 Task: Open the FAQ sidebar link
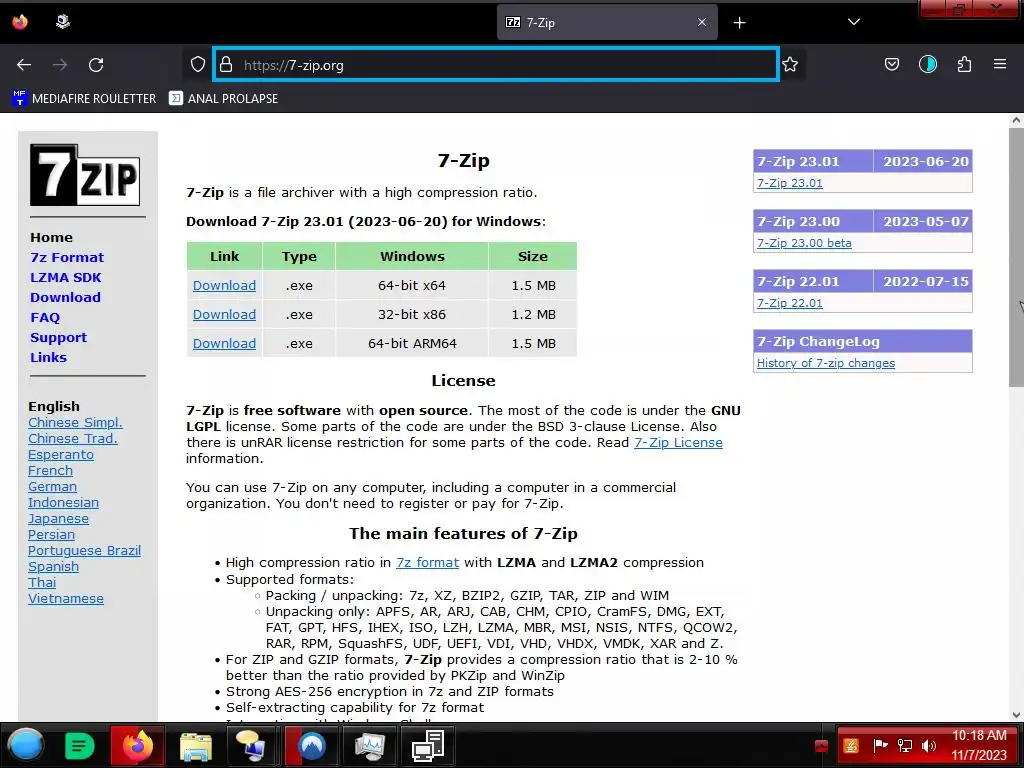click(x=45, y=317)
